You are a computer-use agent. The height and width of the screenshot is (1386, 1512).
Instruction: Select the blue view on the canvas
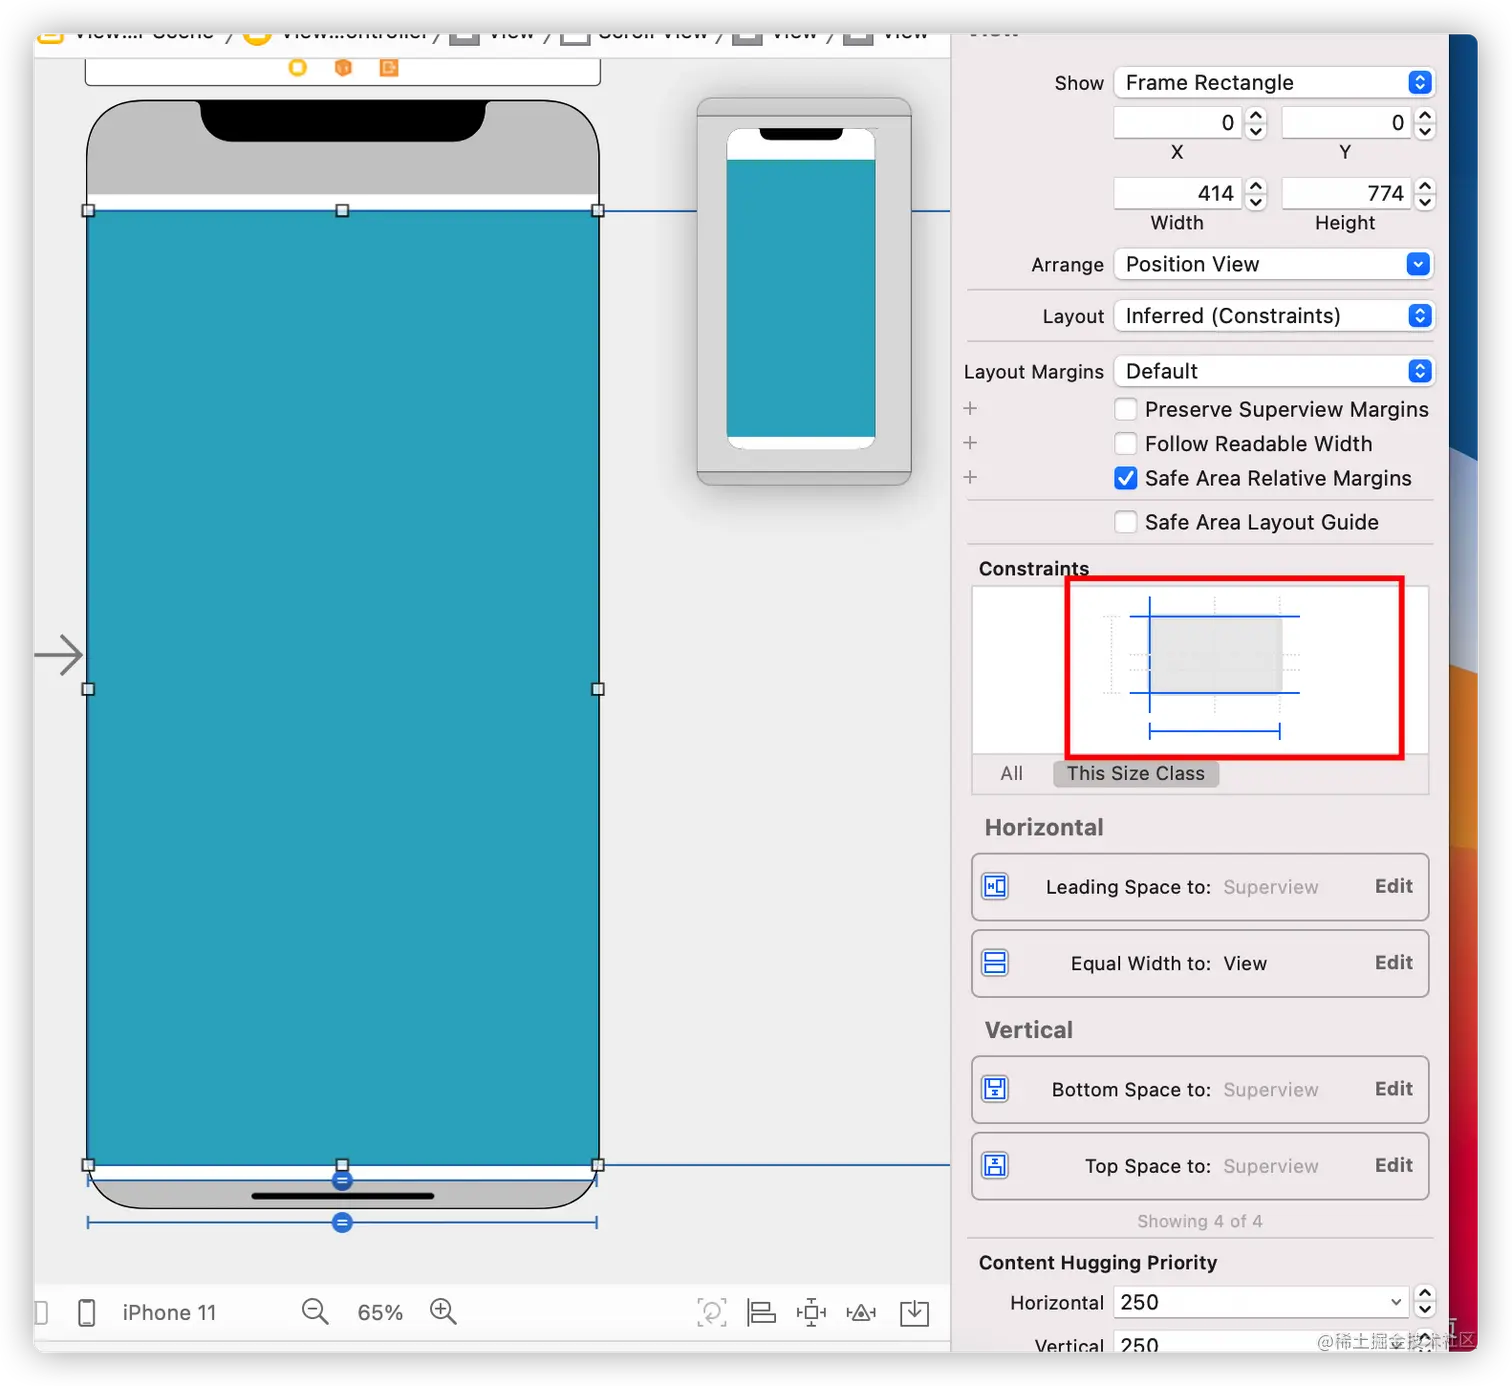point(343,688)
